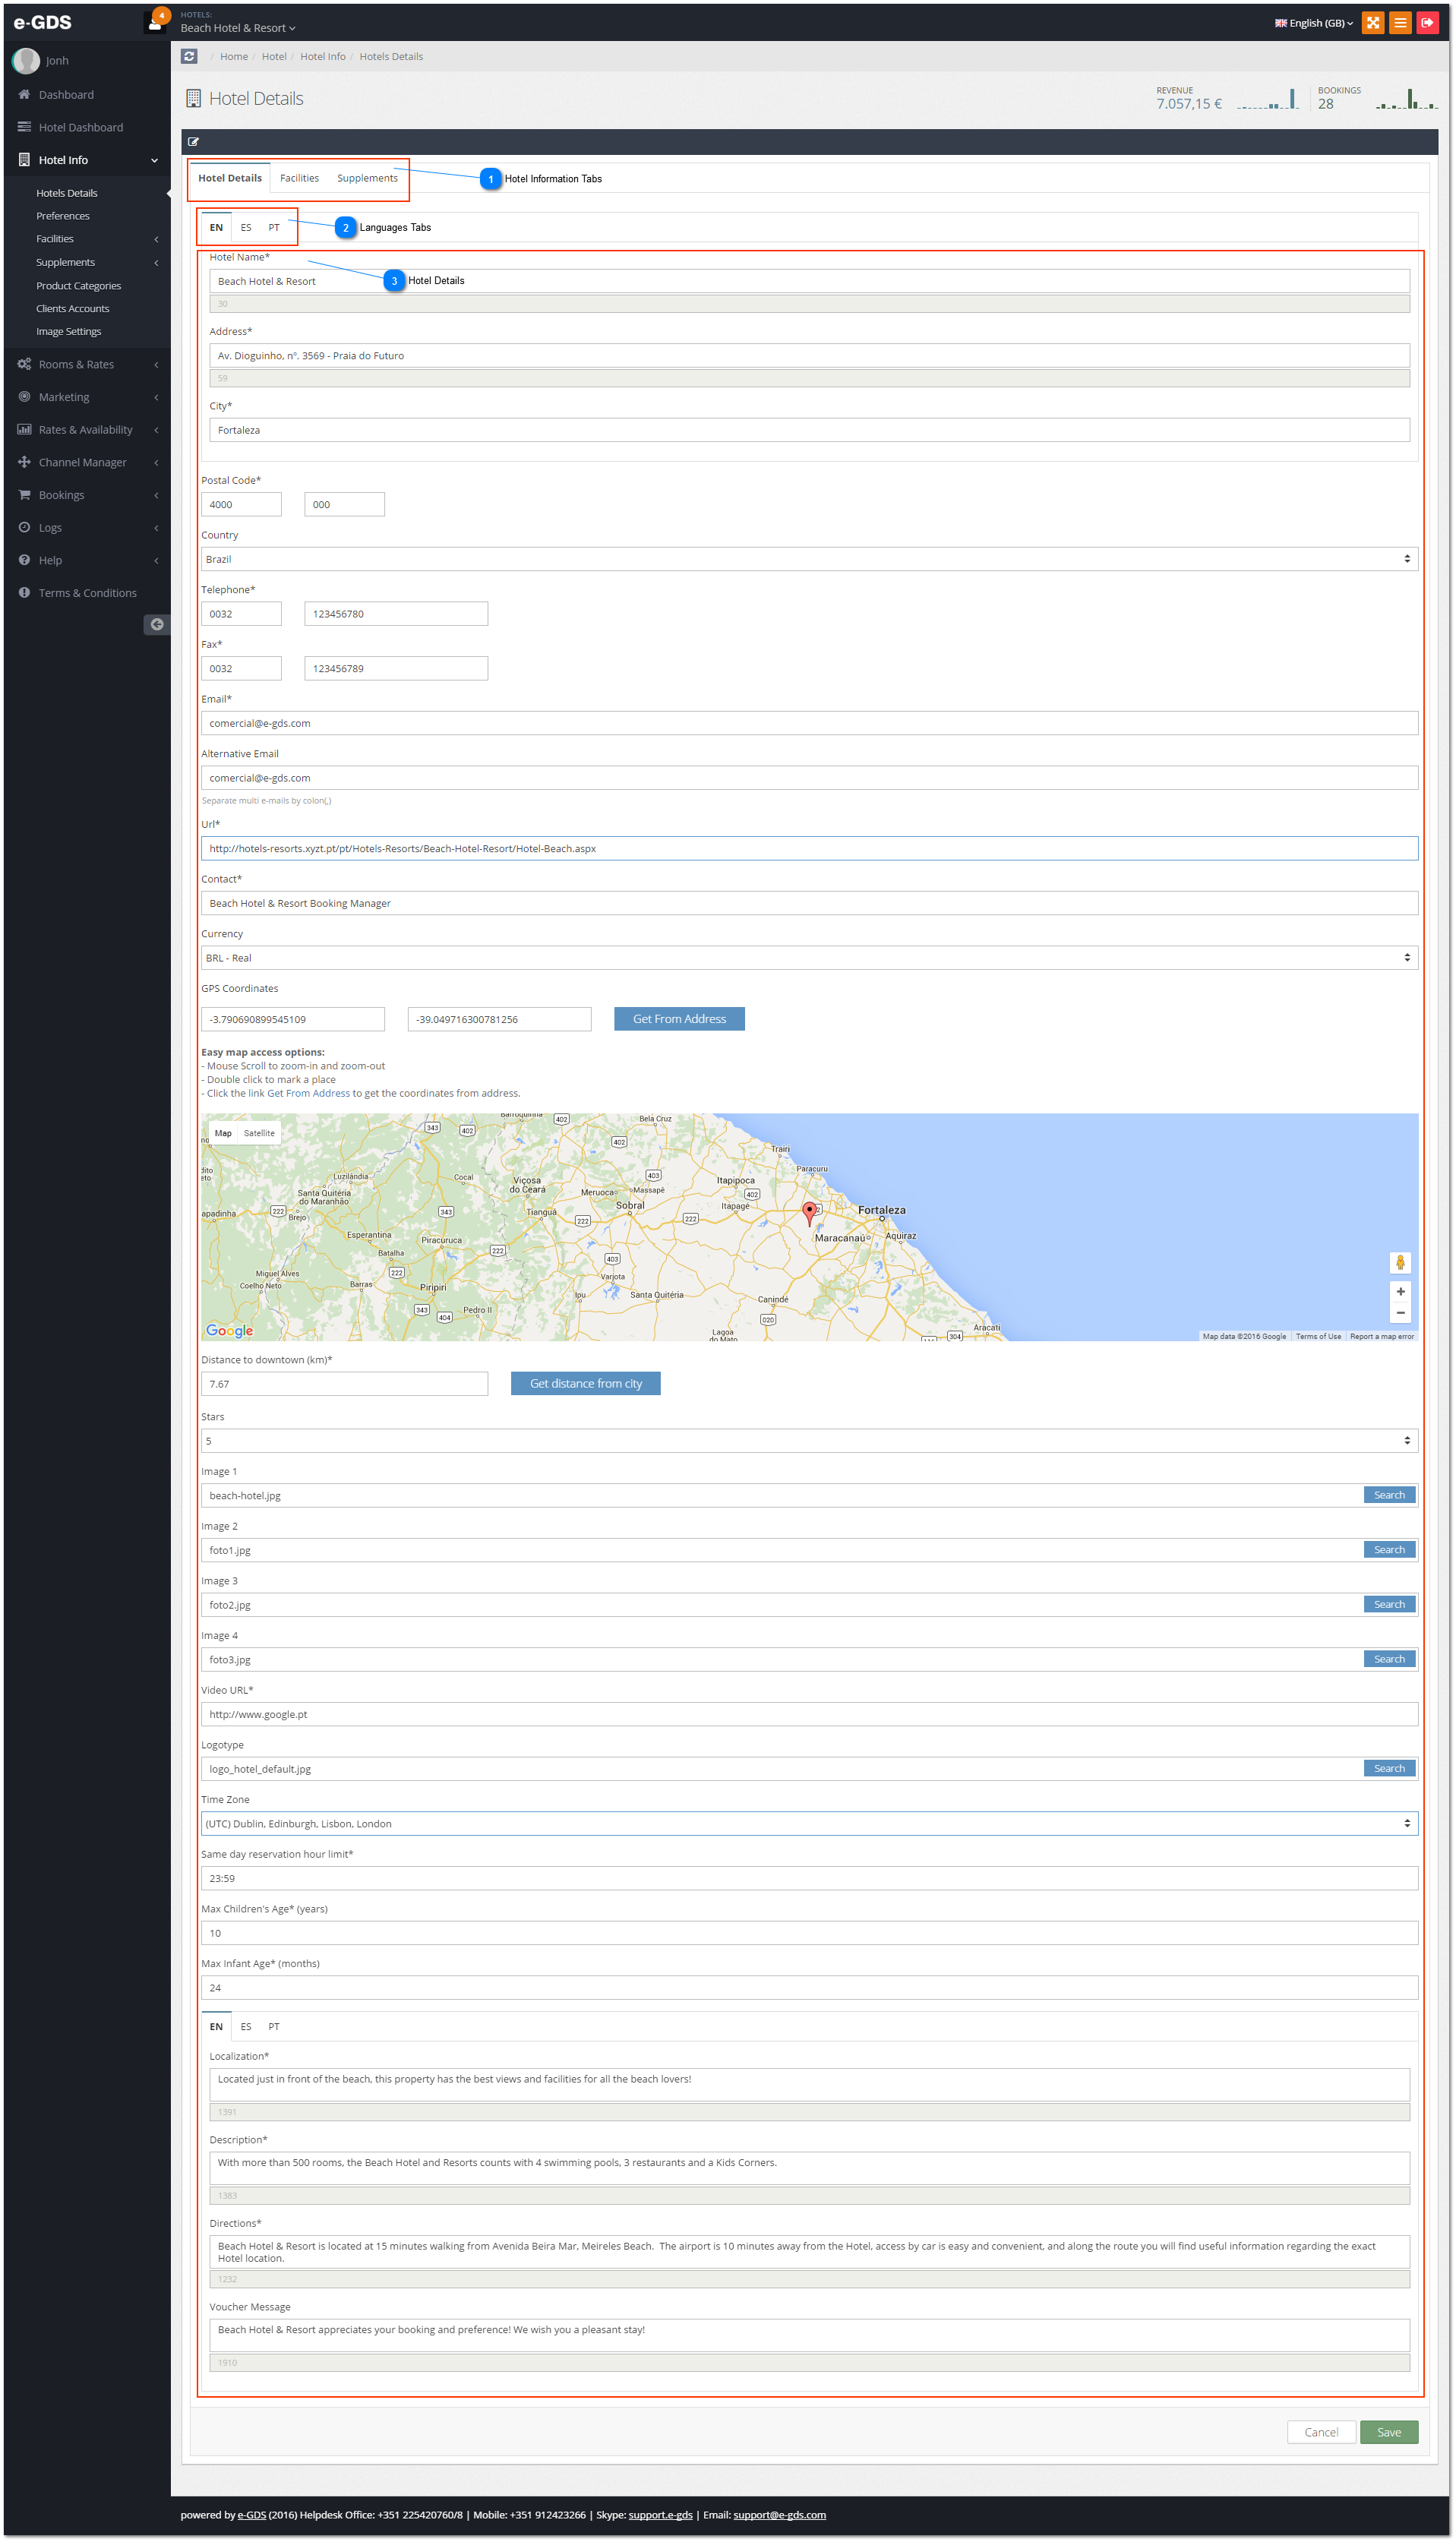The width and height of the screenshot is (1456, 2542).
Task: Open the Beach Hotel & Resort hotel selector
Action: click(x=238, y=28)
